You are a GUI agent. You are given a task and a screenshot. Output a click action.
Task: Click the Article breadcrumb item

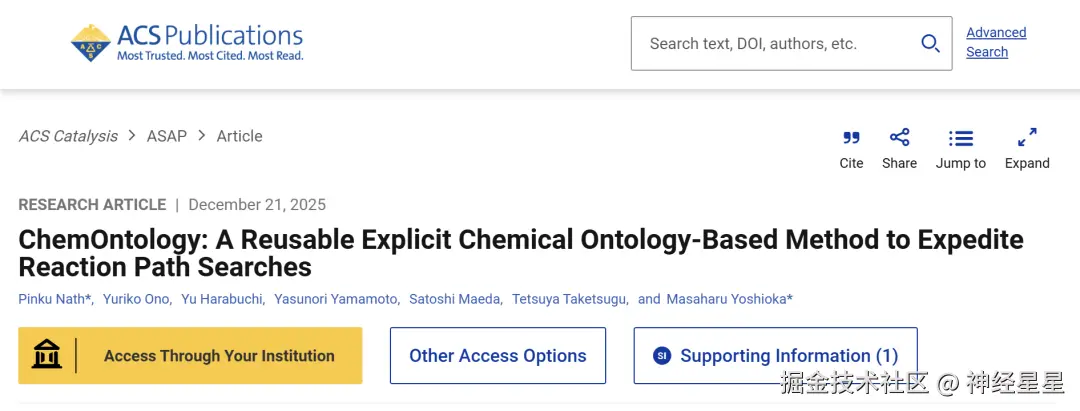[x=239, y=136]
